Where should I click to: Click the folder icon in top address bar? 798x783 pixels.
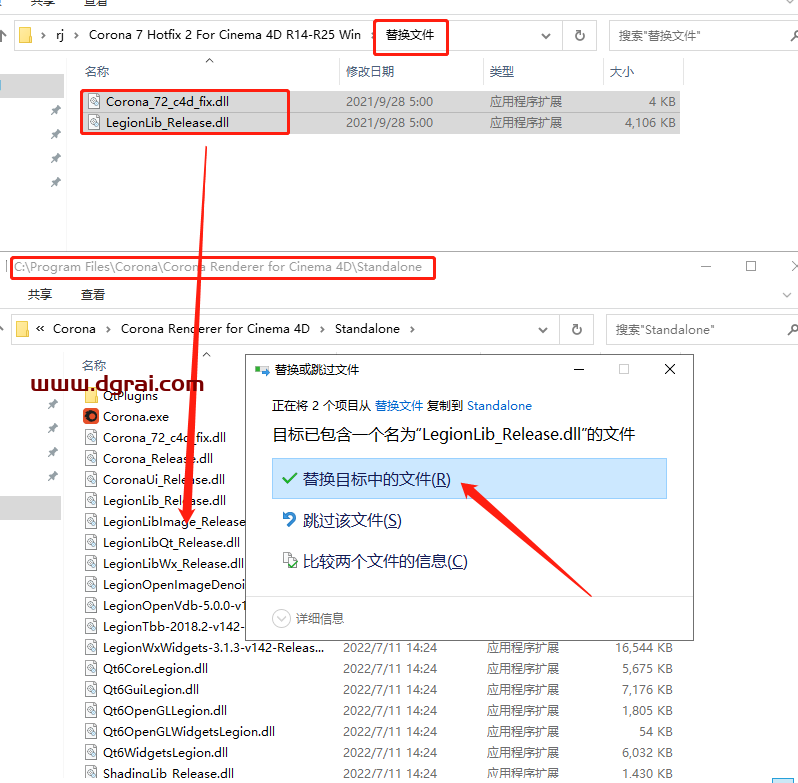[27, 35]
